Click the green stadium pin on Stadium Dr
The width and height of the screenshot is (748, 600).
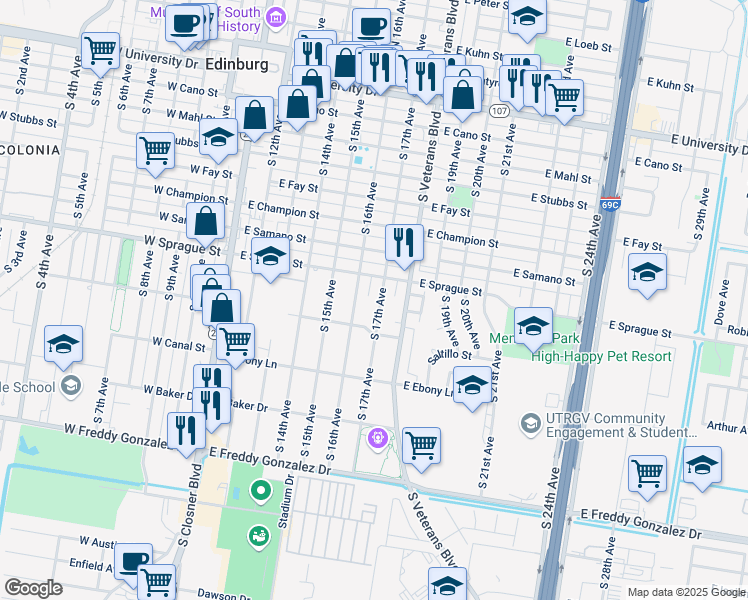pos(260,492)
